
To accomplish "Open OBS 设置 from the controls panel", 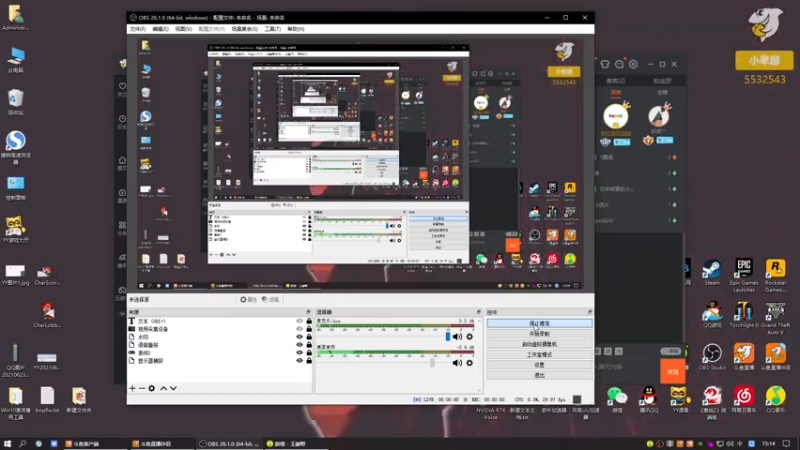I will (539, 365).
